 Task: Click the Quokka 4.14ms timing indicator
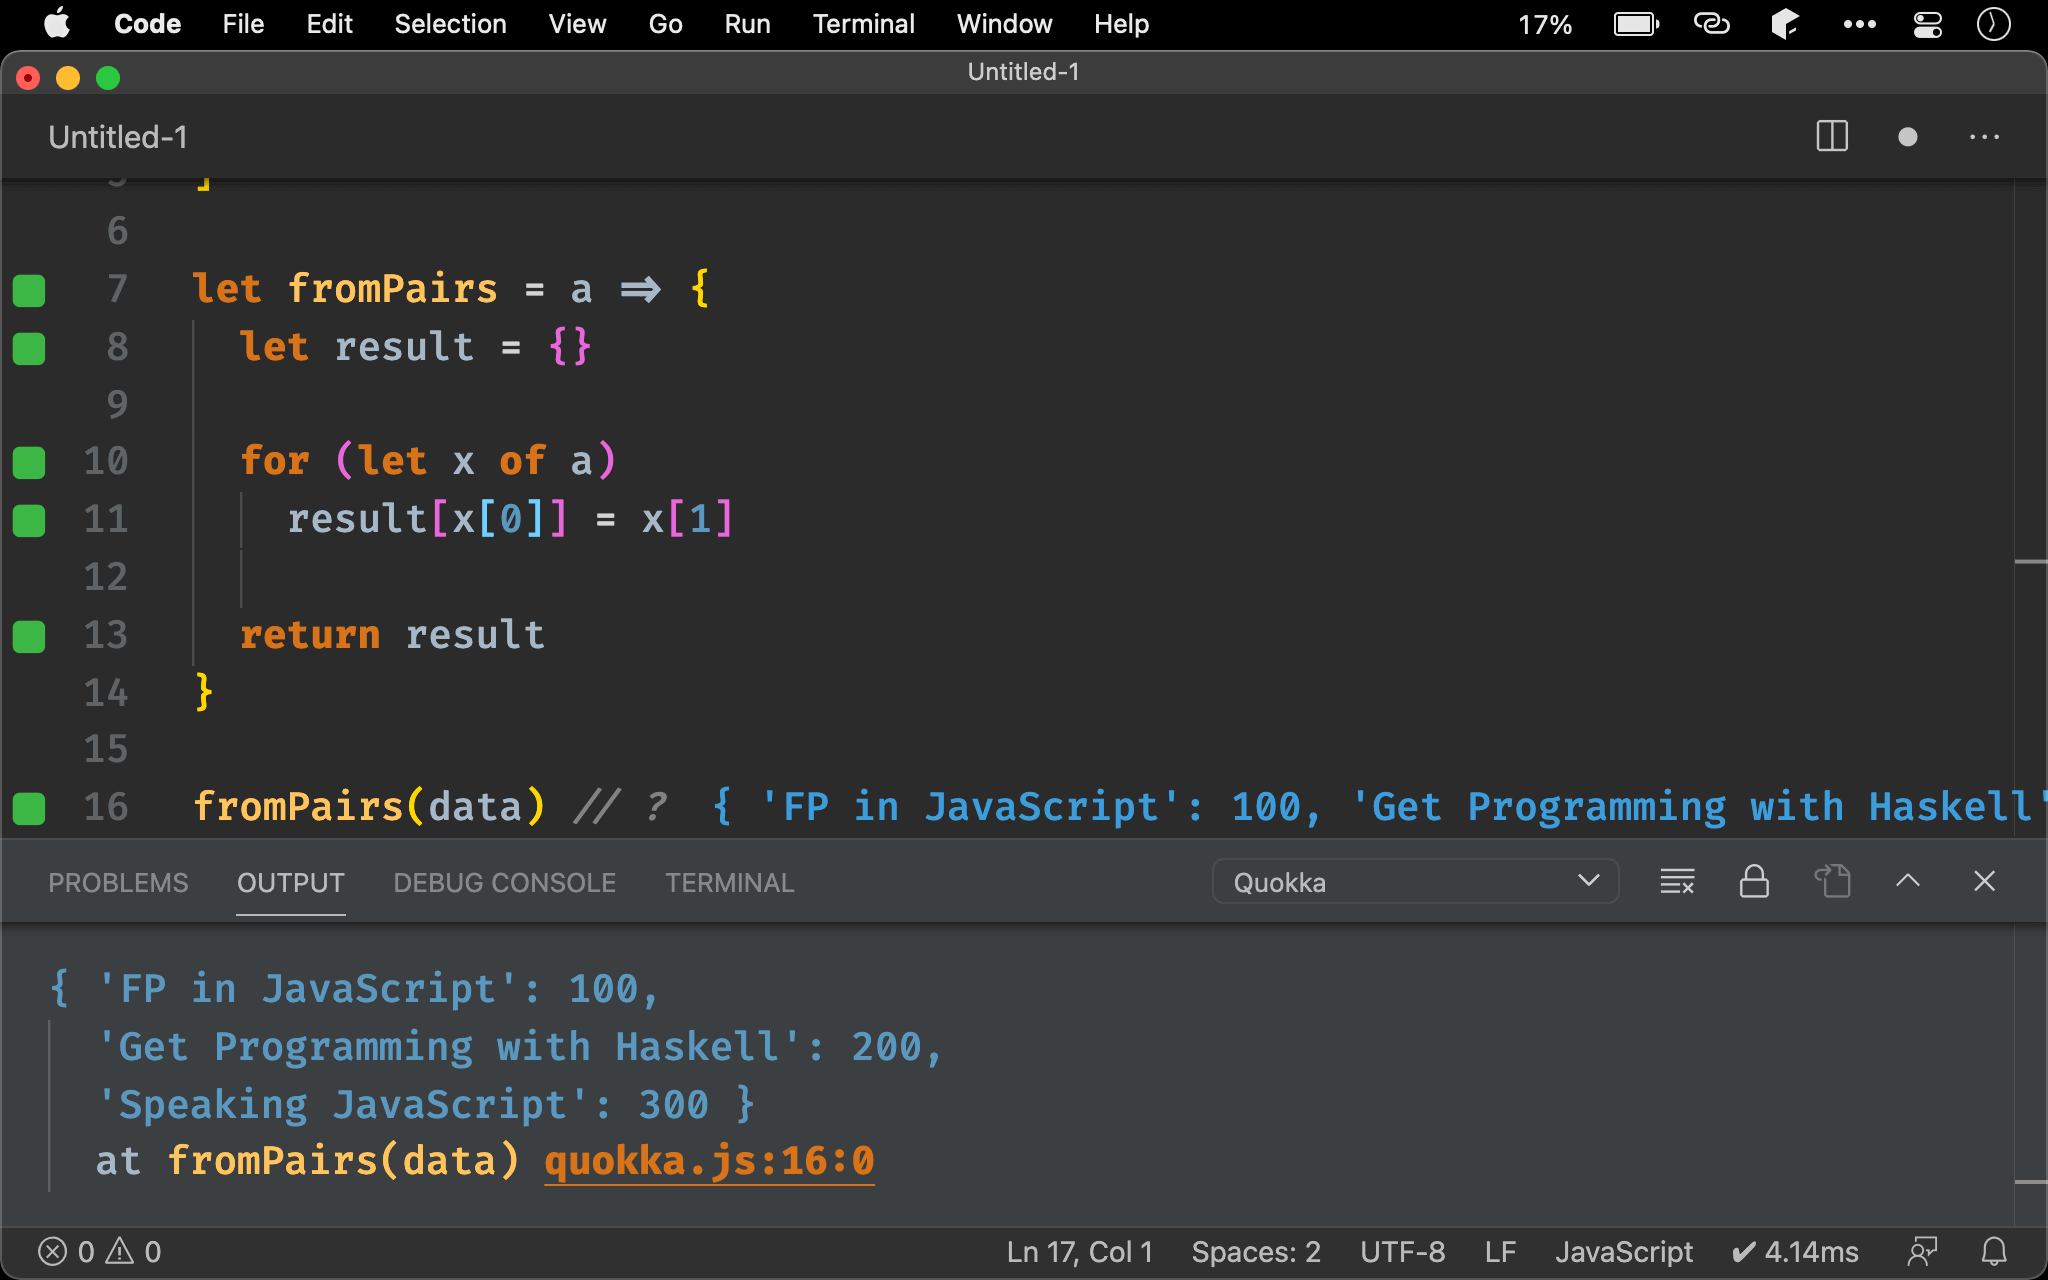coord(1795,1252)
